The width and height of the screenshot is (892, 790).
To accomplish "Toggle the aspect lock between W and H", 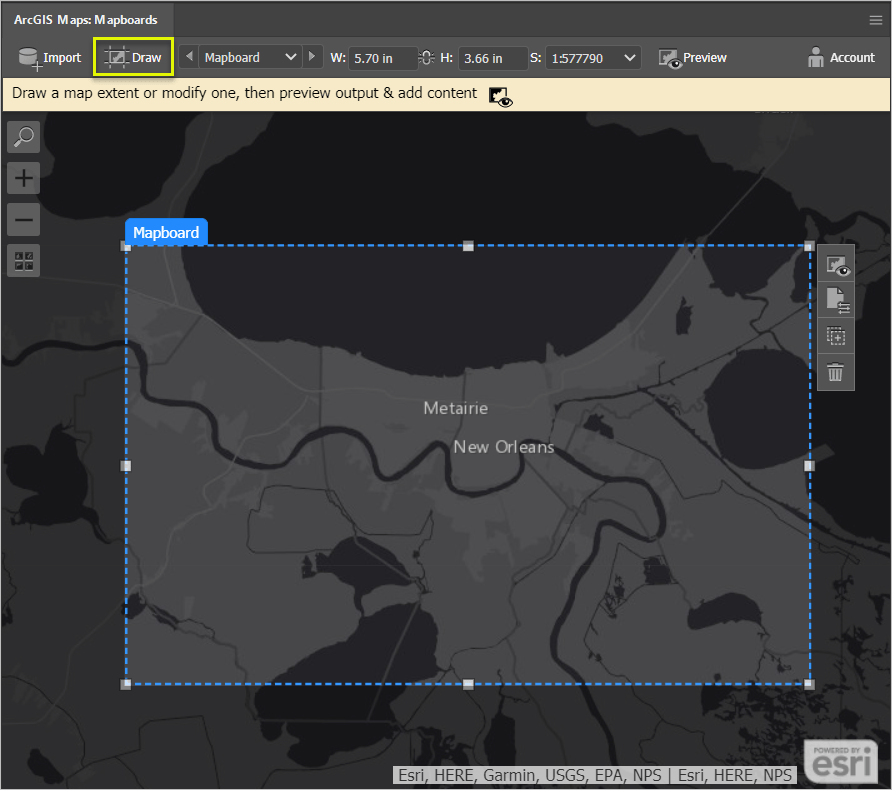I will pos(426,58).
